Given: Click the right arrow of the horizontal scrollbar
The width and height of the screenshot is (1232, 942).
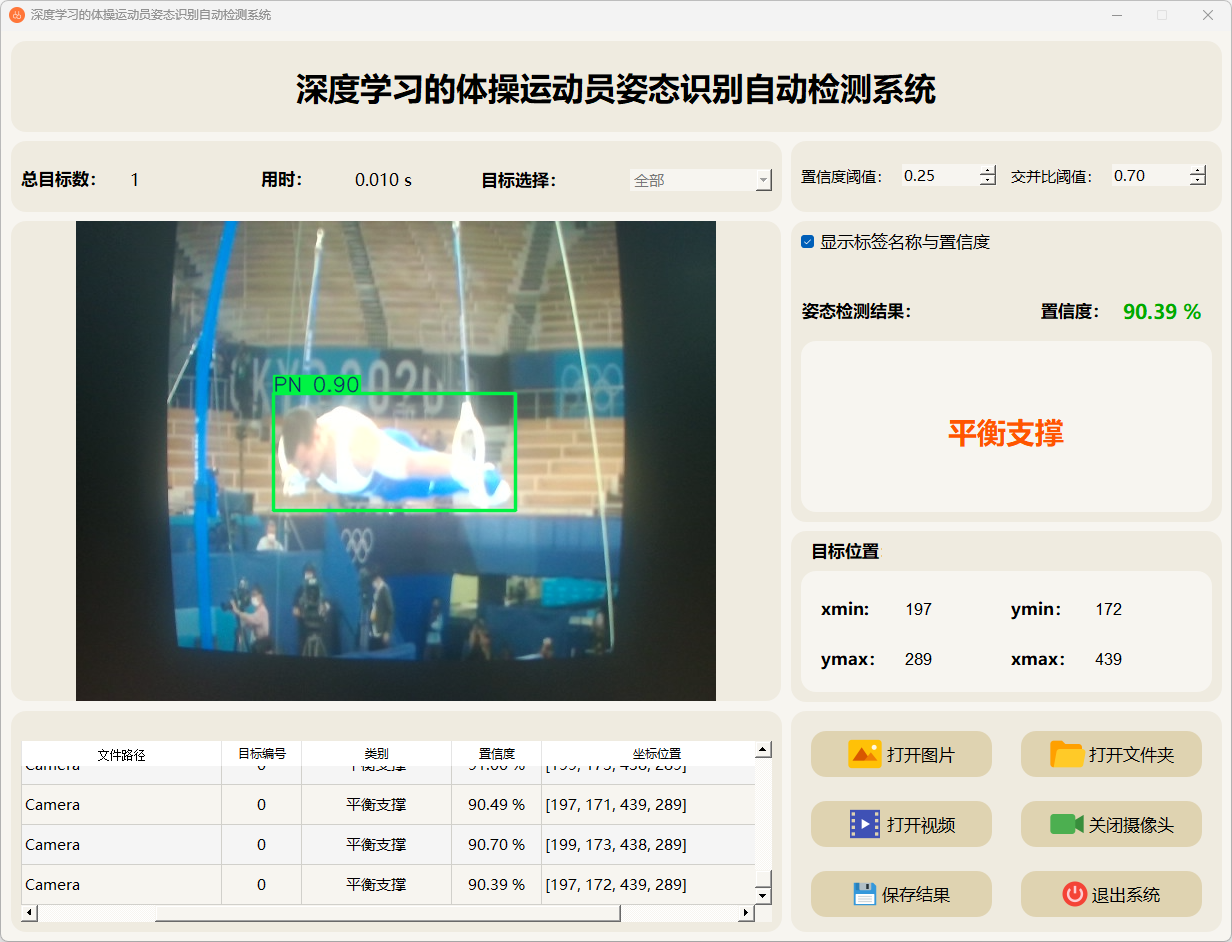Looking at the screenshot, I should coord(746,913).
